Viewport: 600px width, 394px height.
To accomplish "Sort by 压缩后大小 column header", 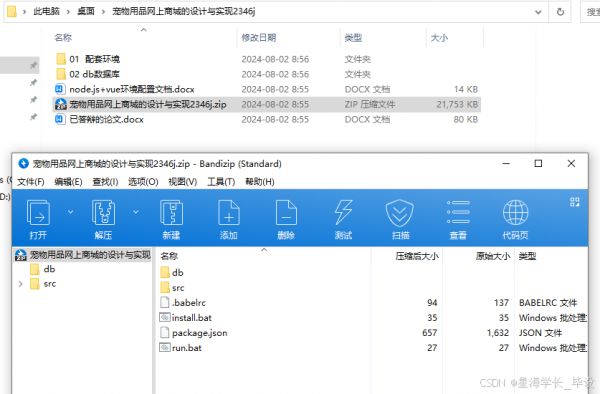I will point(417,256).
